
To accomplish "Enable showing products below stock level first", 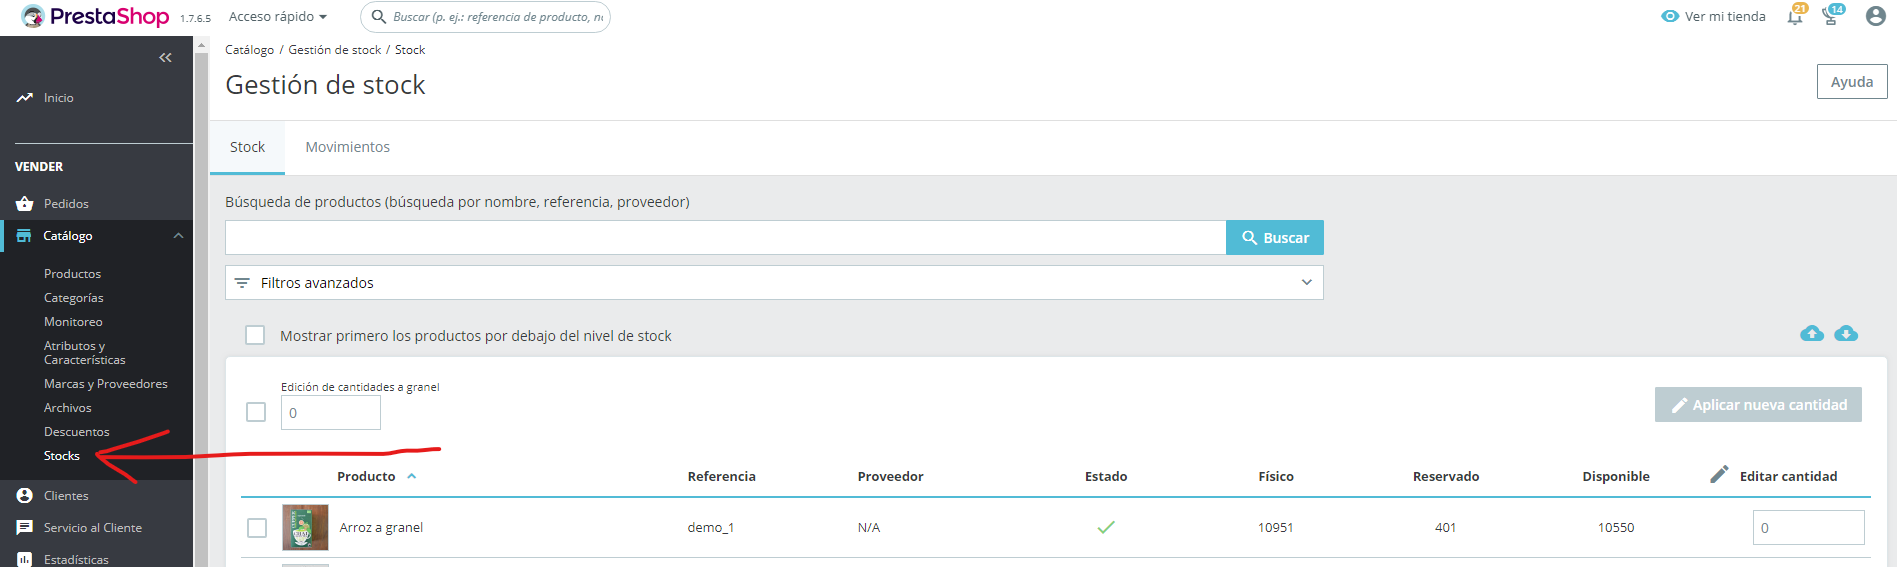I will [256, 335].
